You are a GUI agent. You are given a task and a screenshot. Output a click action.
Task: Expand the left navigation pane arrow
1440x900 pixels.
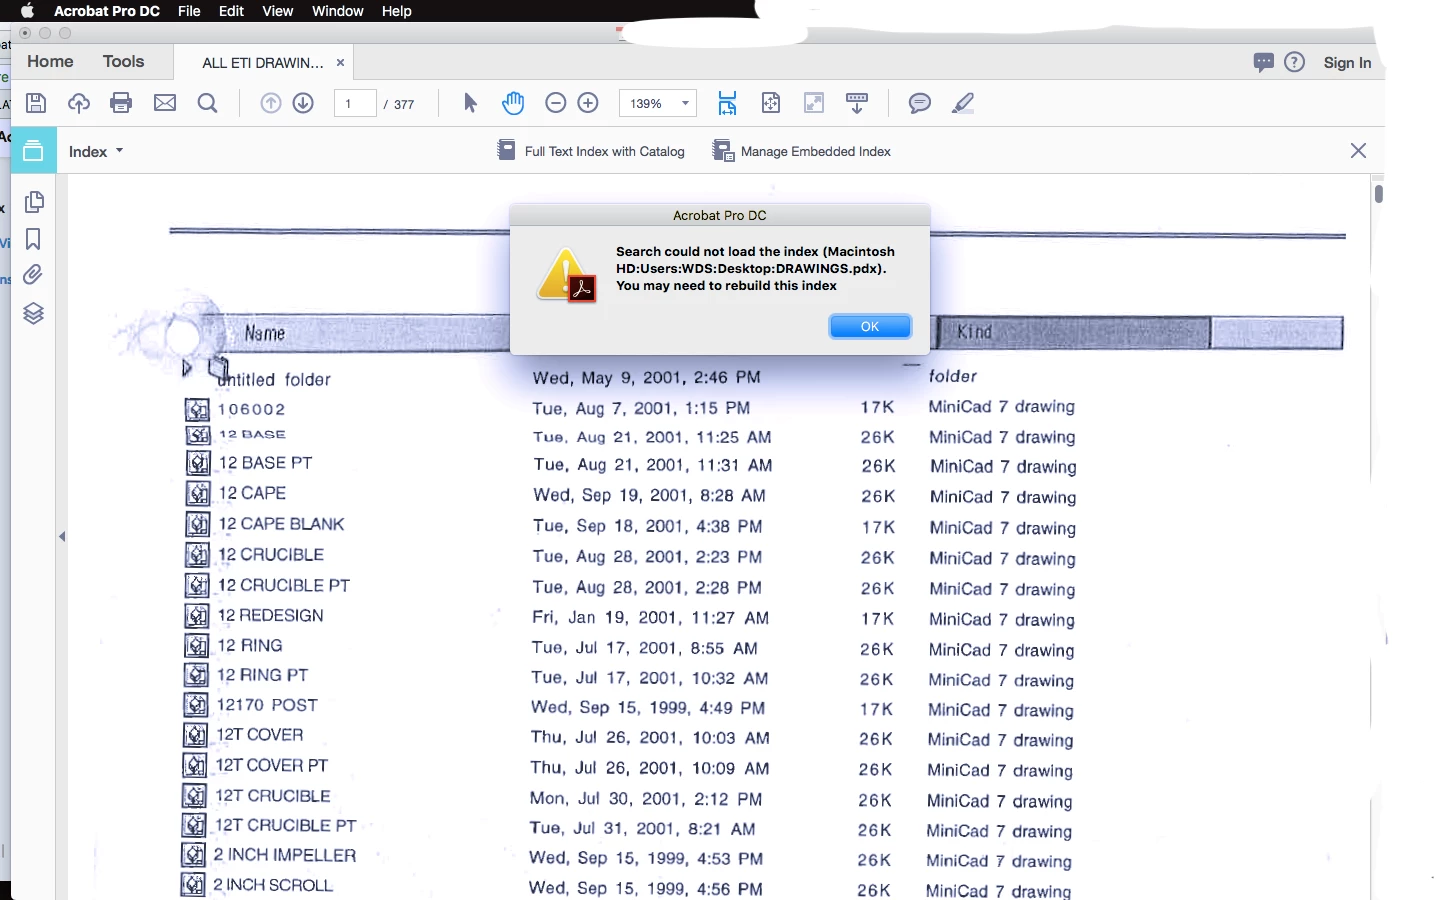point(62,537)
